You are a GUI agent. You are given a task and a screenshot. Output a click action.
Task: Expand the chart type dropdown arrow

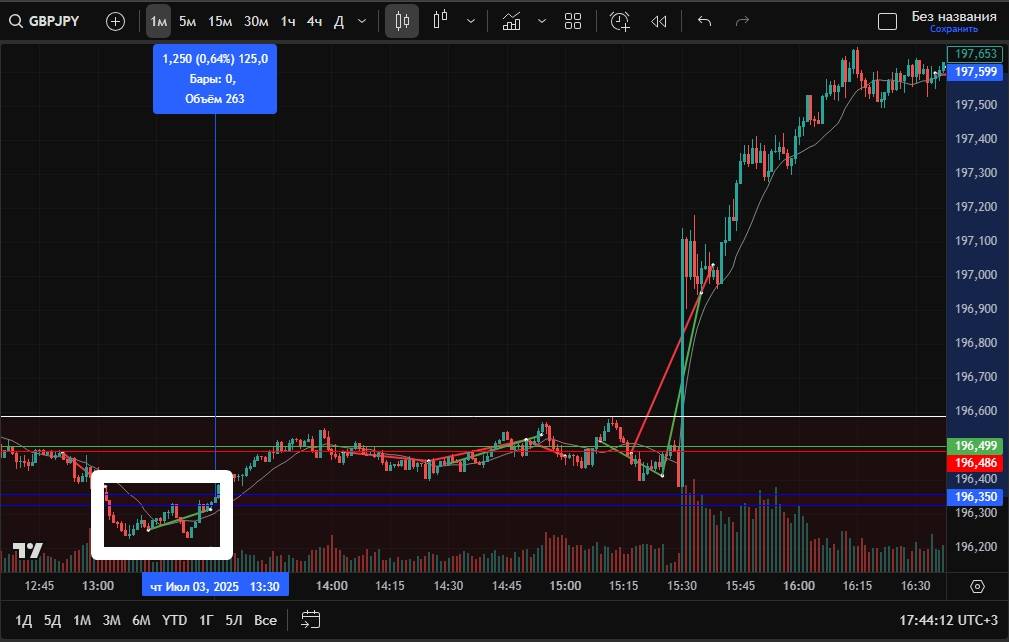pyautogui.click(x=471, y=21)
